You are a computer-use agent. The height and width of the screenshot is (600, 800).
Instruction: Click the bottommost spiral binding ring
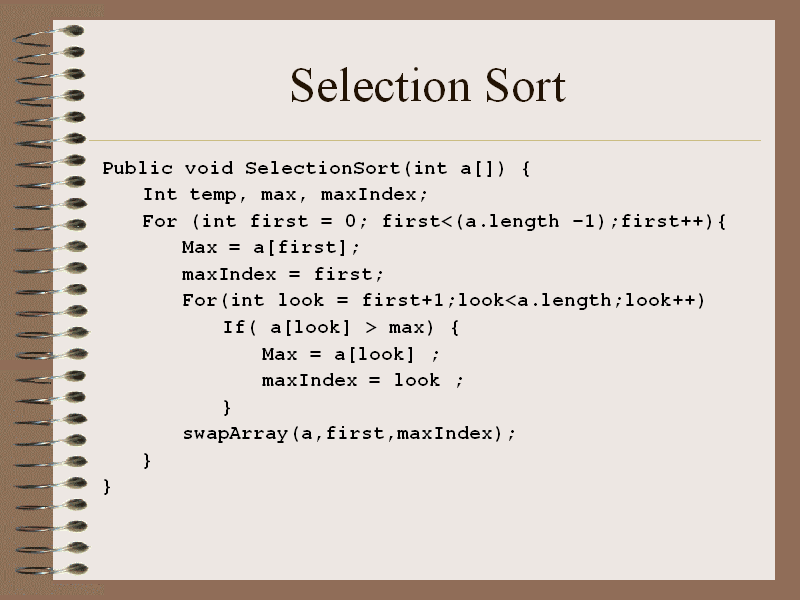(52, 569)
